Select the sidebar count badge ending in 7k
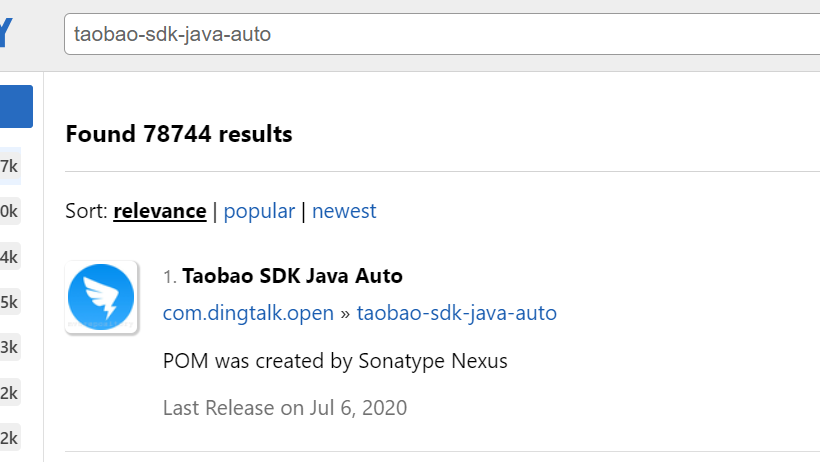This screenshot has height=462, width=820. click(x=9, y=166)
